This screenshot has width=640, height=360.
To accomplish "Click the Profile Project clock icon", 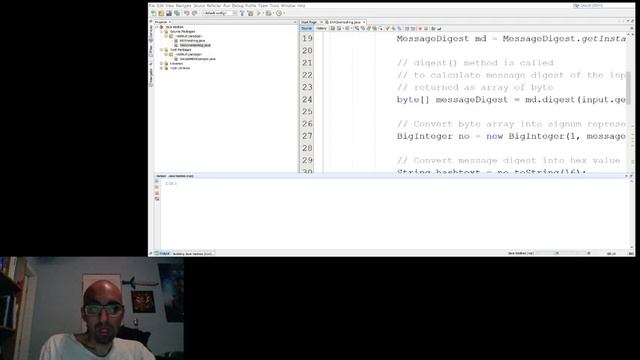I will (x=279, y=13).
